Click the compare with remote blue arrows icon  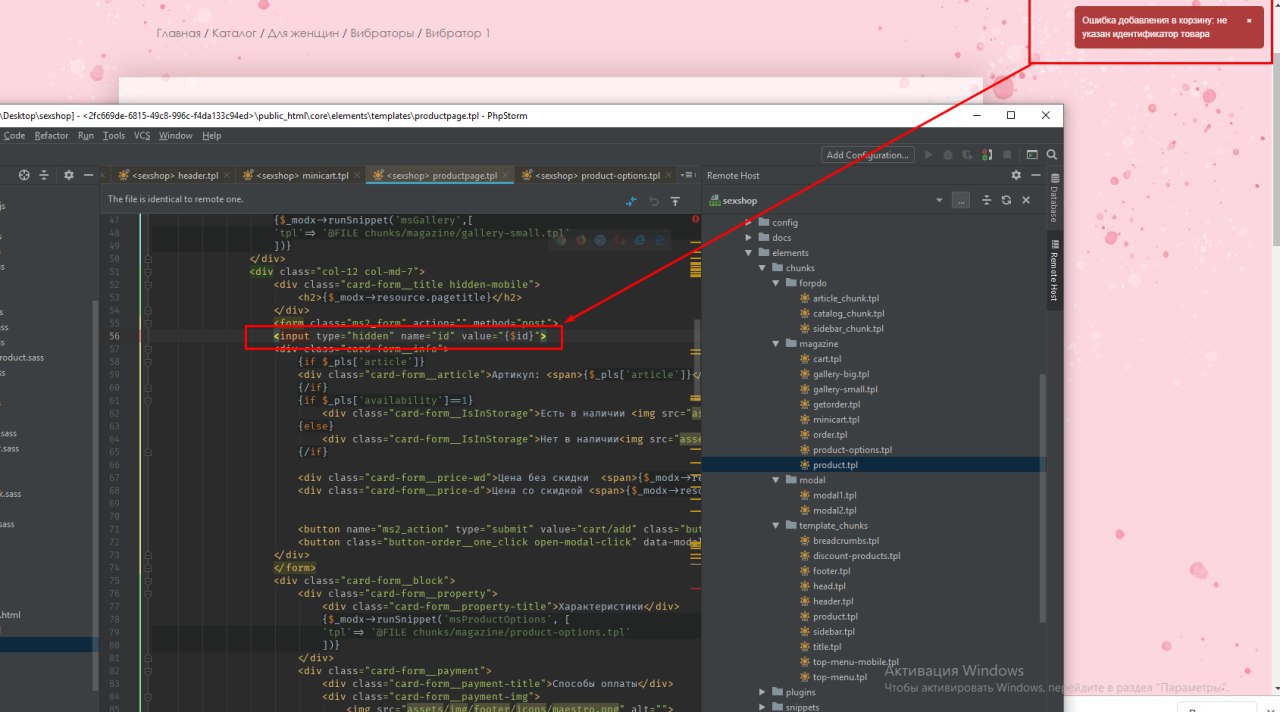pyautogui.click(x=632, y=201)
